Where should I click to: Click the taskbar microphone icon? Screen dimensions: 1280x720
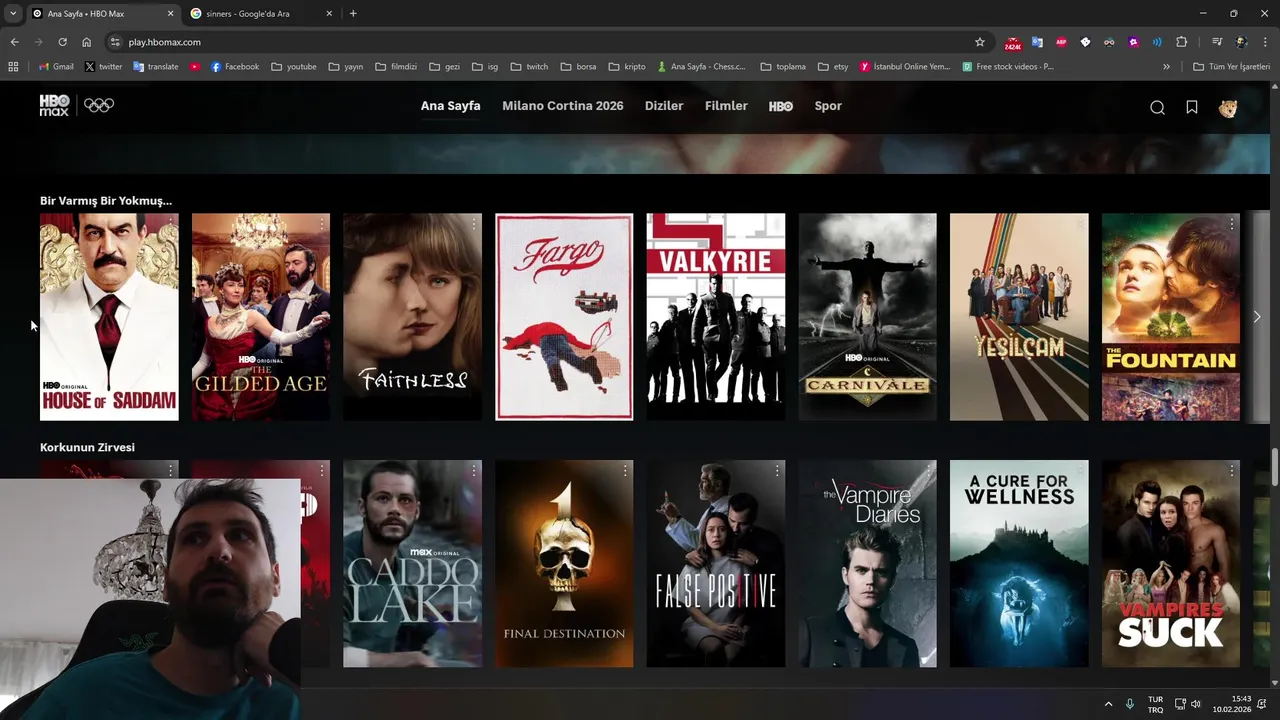pyautogui.click(x=1130, y=704)
